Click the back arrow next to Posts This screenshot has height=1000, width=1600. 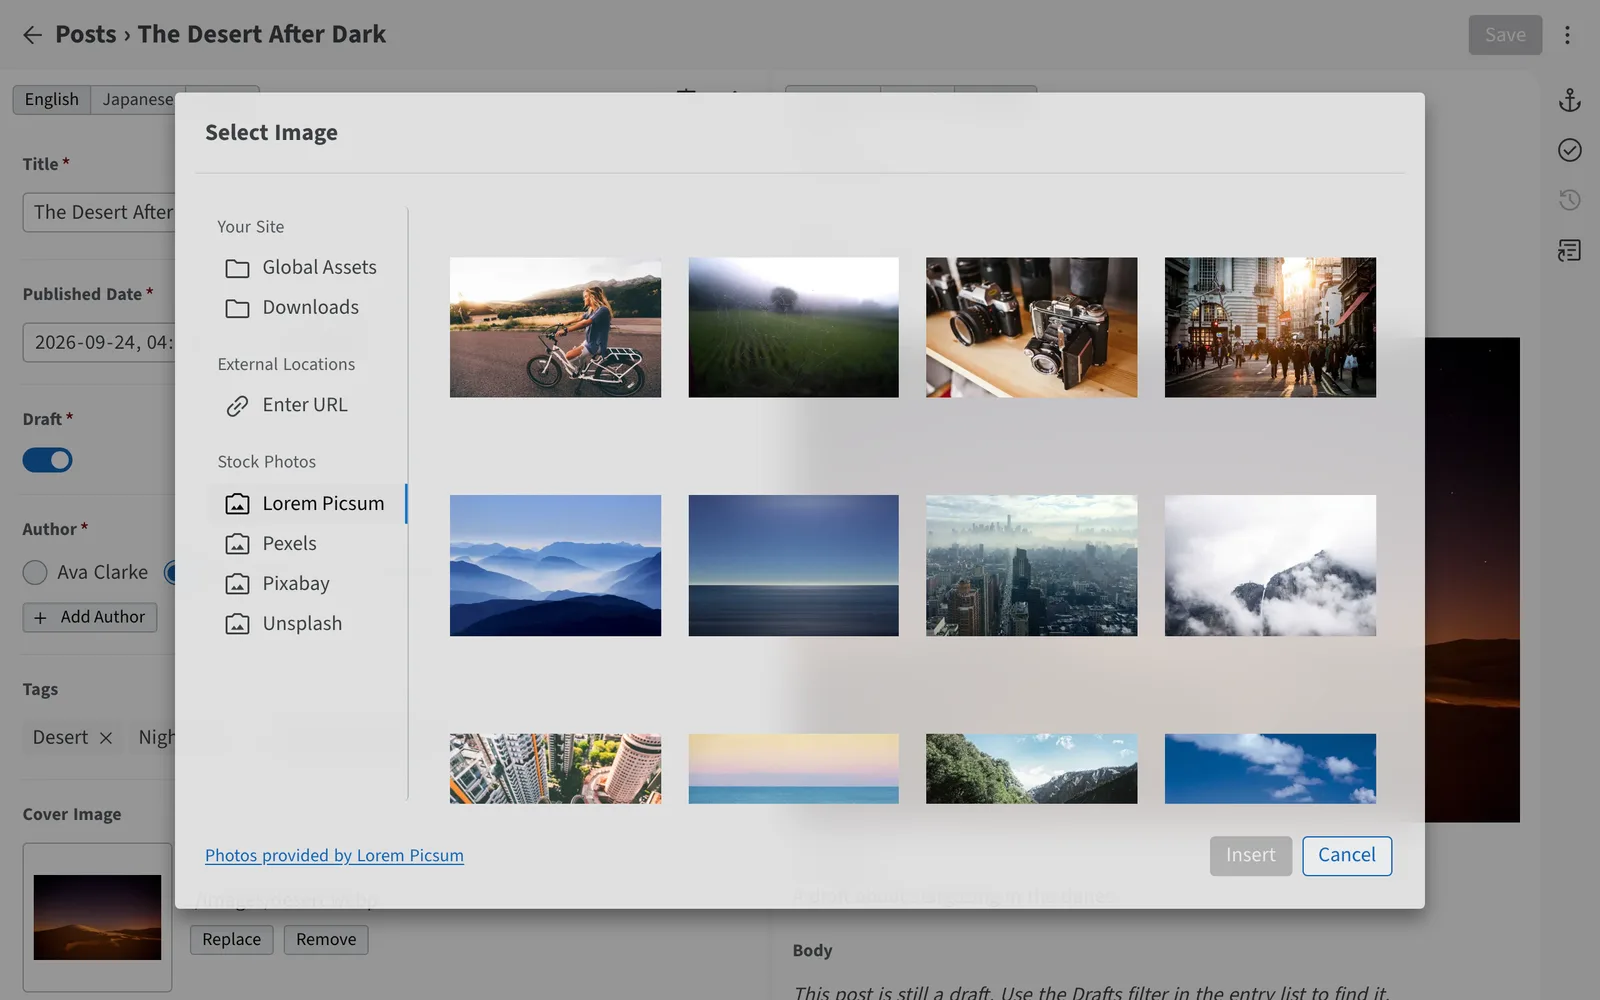(x=32, y=35)
